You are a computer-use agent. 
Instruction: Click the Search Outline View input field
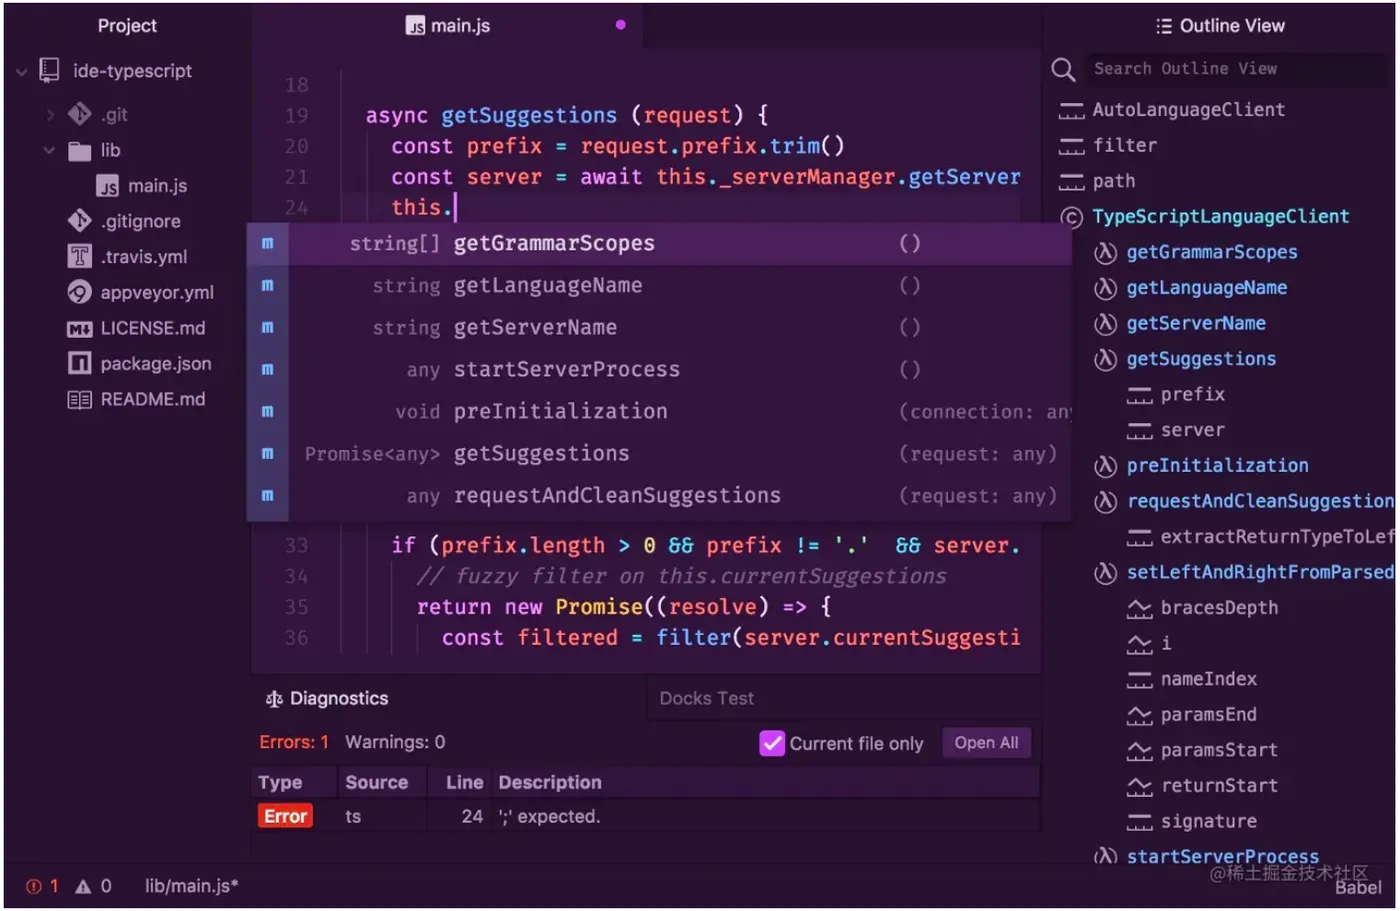(x=1237, y=69)
